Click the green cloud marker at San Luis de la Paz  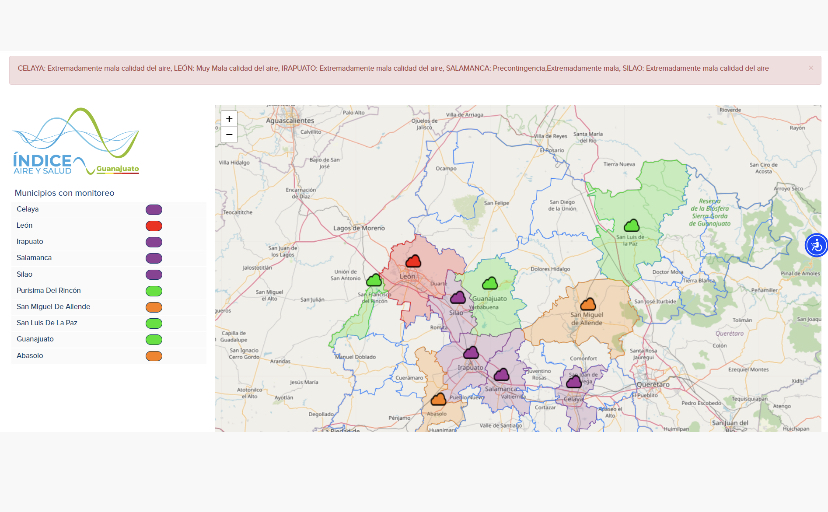pyautogui.click(x=631, y=226)
